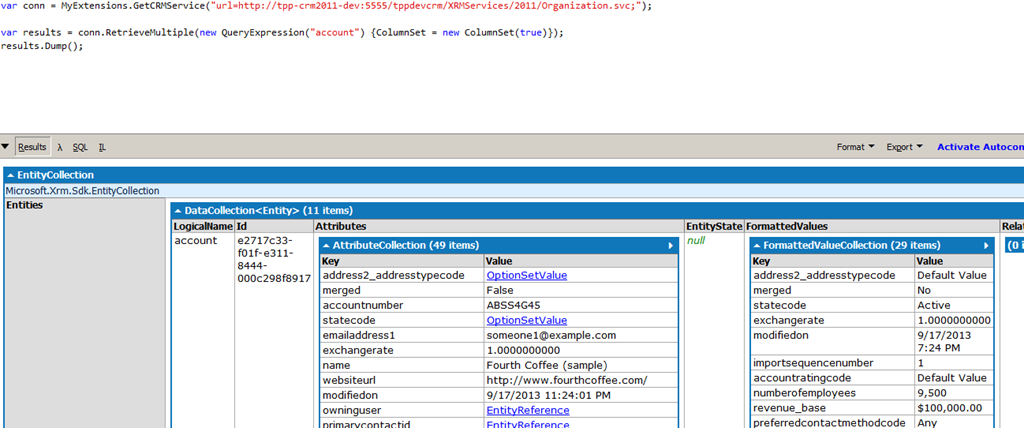Click the websiteurl http://www.fourthcoffee.com/ value

[566, 380]
